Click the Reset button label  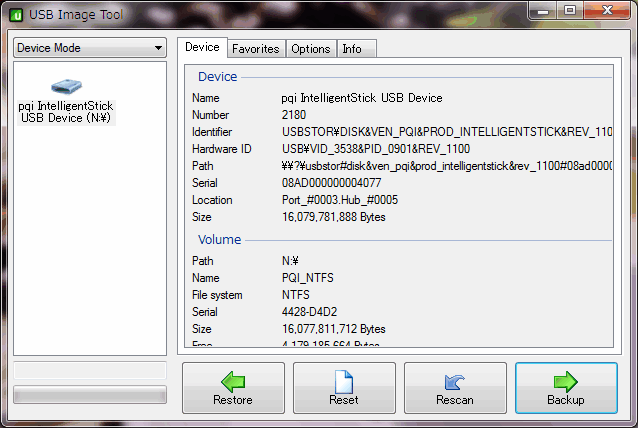click(x=344, y=400)
